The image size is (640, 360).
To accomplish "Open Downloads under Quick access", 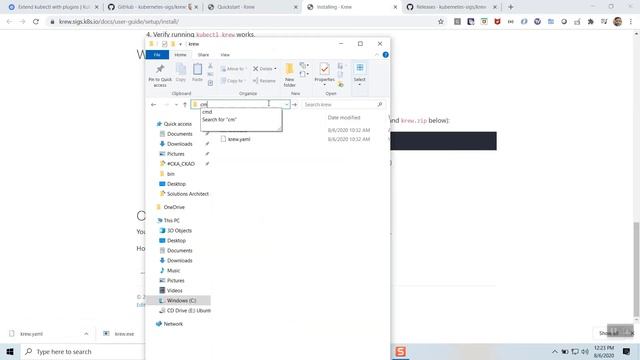I will (x=180, y=144).
